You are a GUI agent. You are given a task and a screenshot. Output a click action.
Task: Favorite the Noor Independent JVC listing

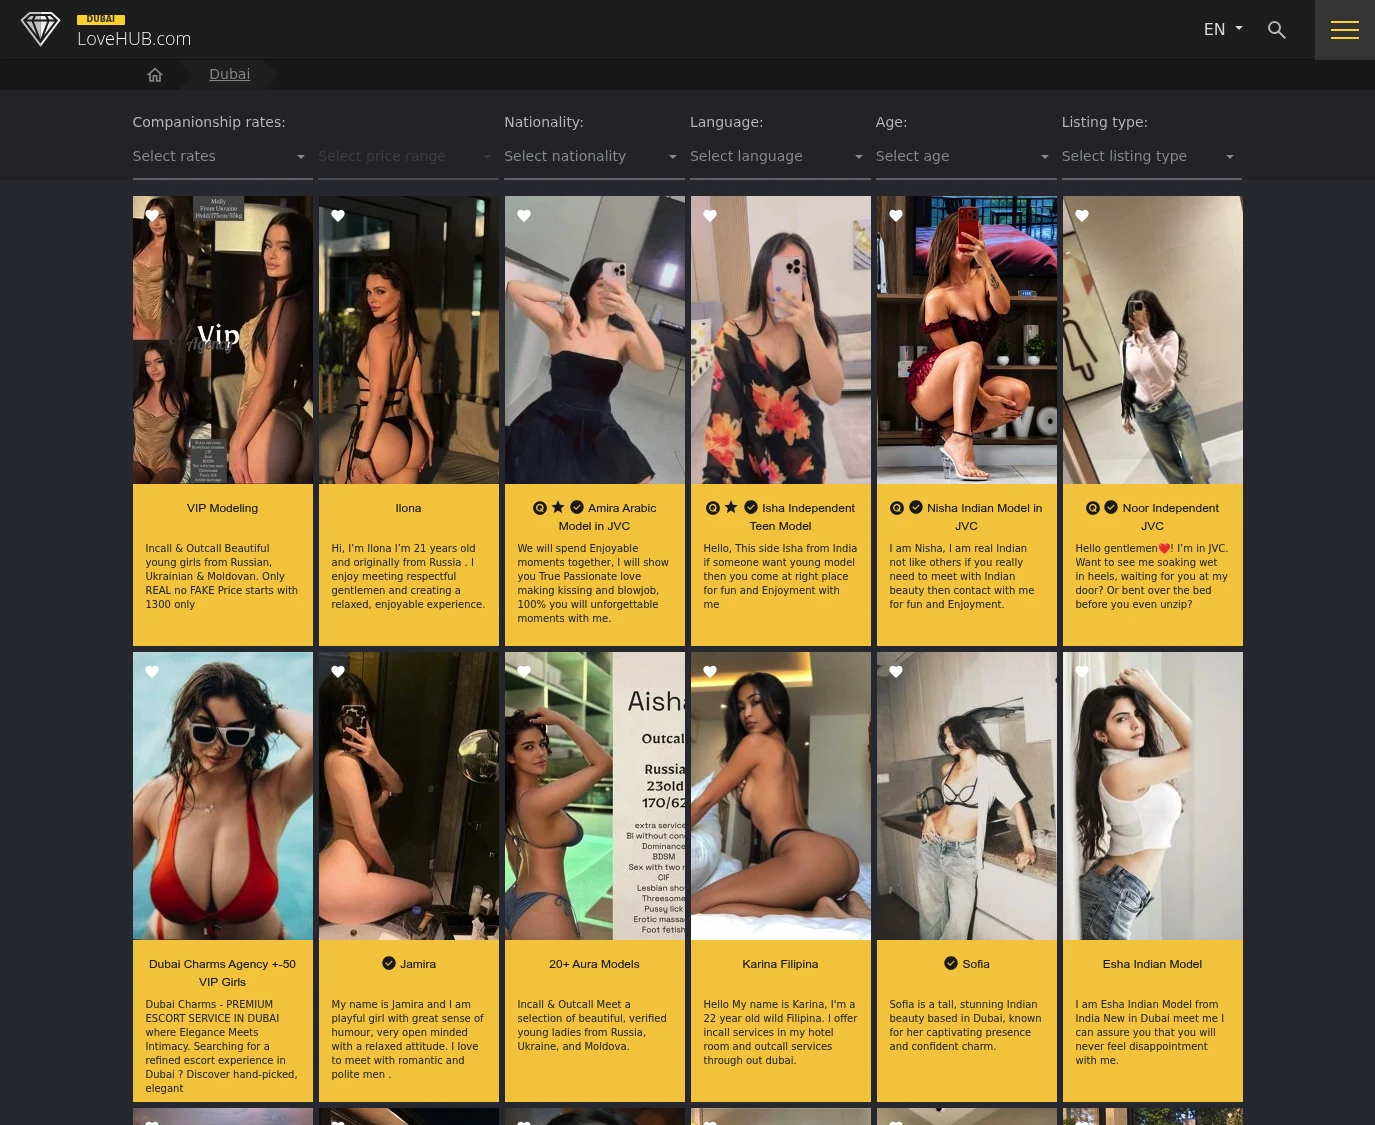pos(1082,216)
